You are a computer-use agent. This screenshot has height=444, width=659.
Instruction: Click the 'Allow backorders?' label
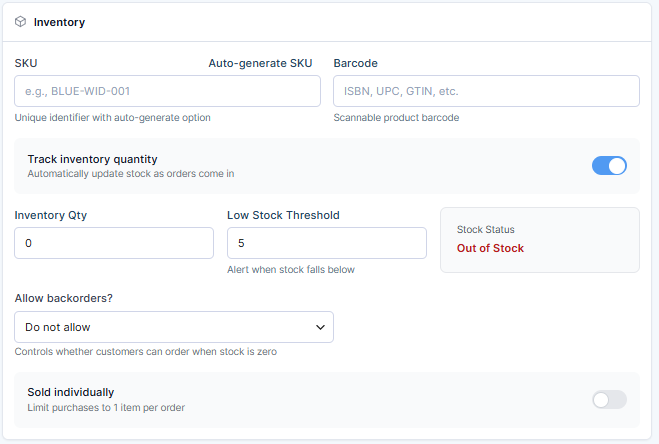coord(63,298)
